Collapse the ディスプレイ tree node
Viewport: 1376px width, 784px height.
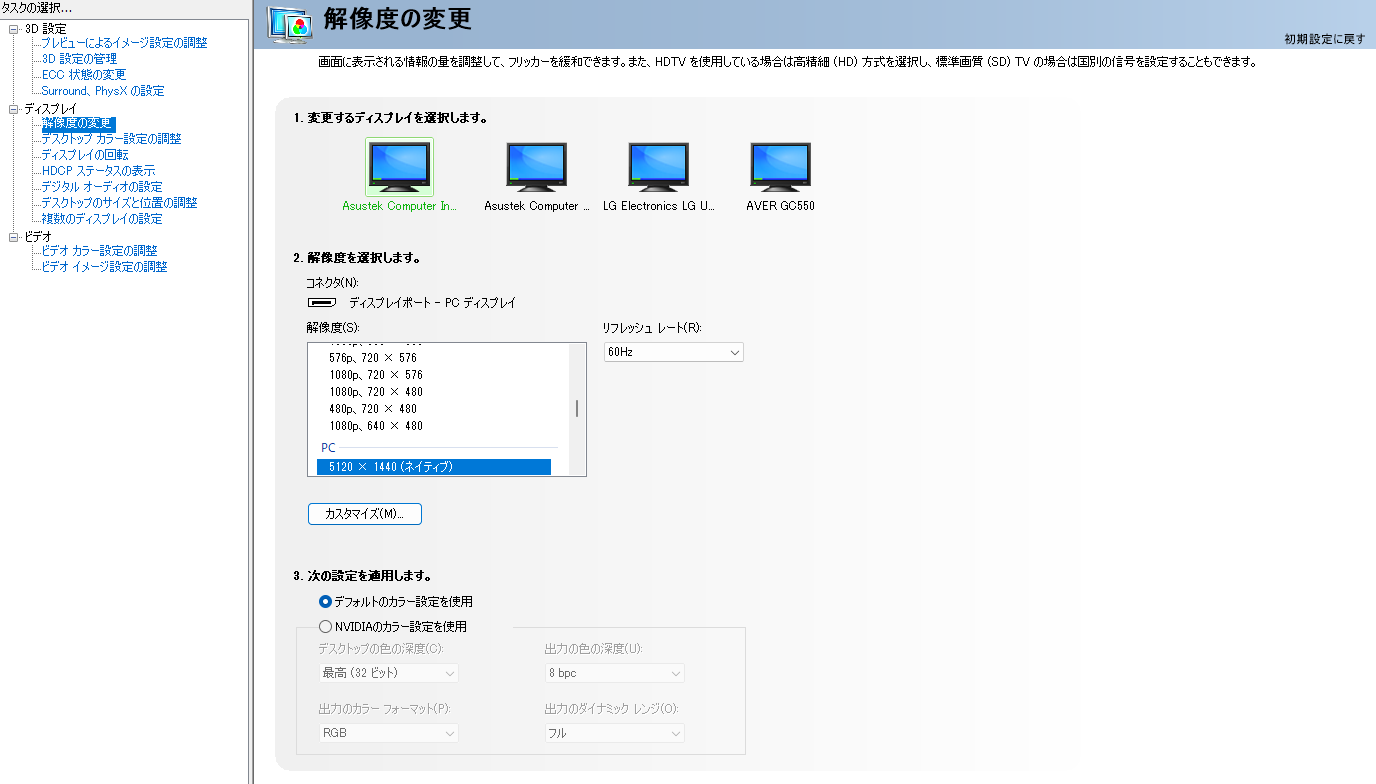[14, 109]
